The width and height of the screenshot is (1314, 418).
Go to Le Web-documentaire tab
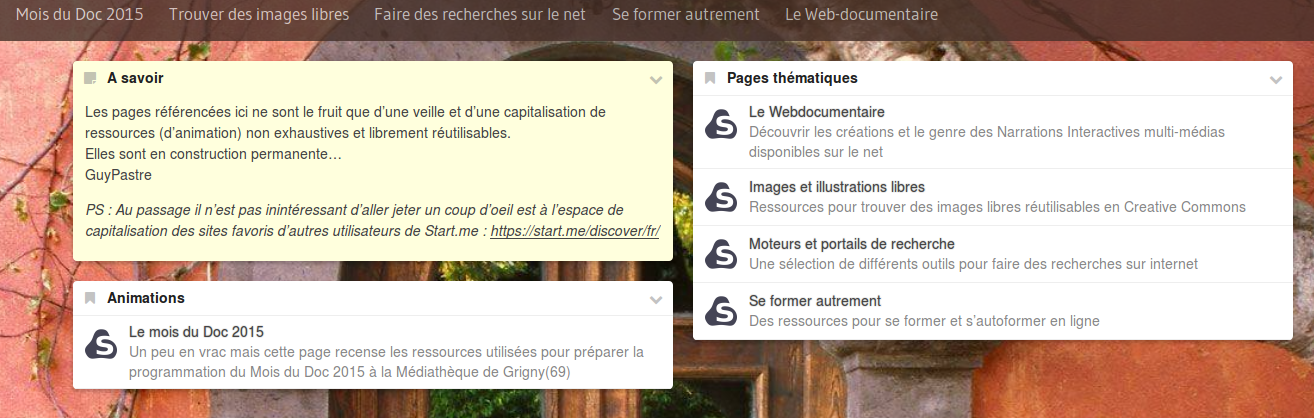861,15
